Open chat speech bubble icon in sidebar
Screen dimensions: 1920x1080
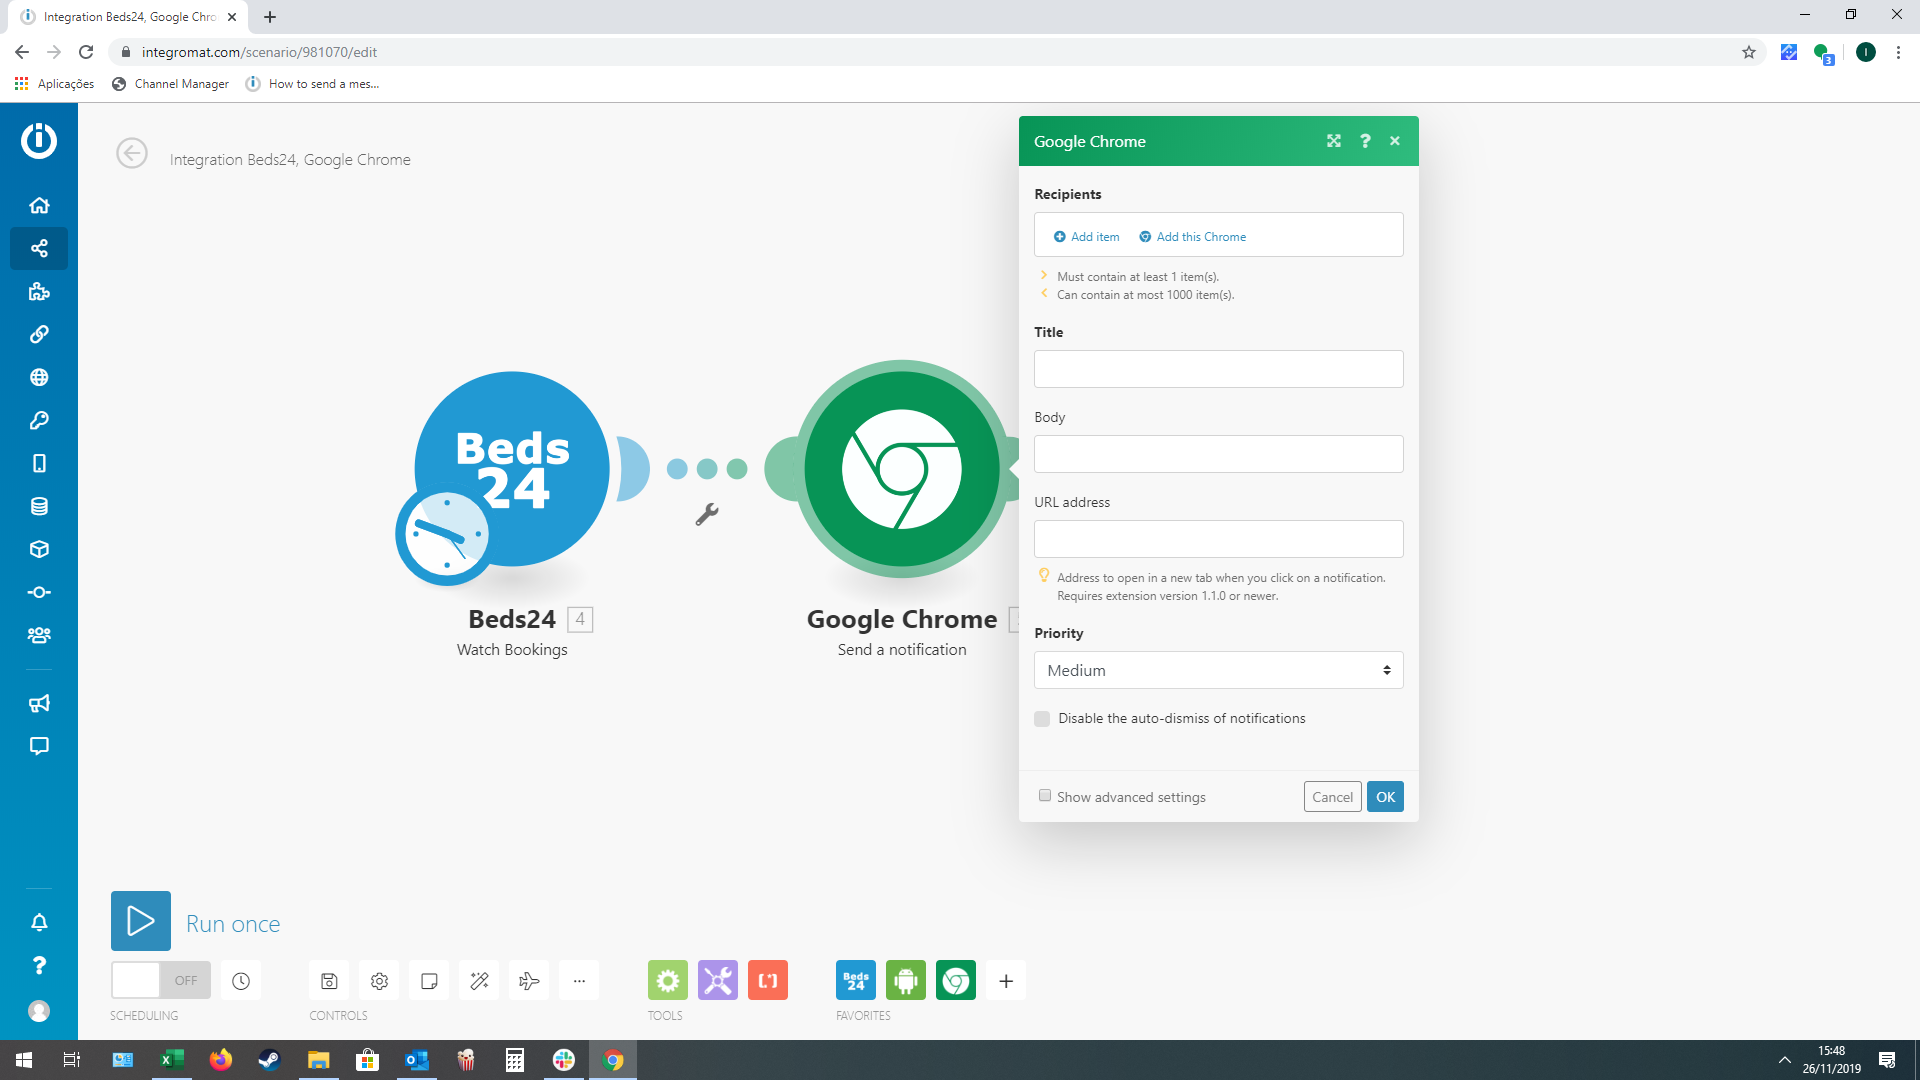39,746
